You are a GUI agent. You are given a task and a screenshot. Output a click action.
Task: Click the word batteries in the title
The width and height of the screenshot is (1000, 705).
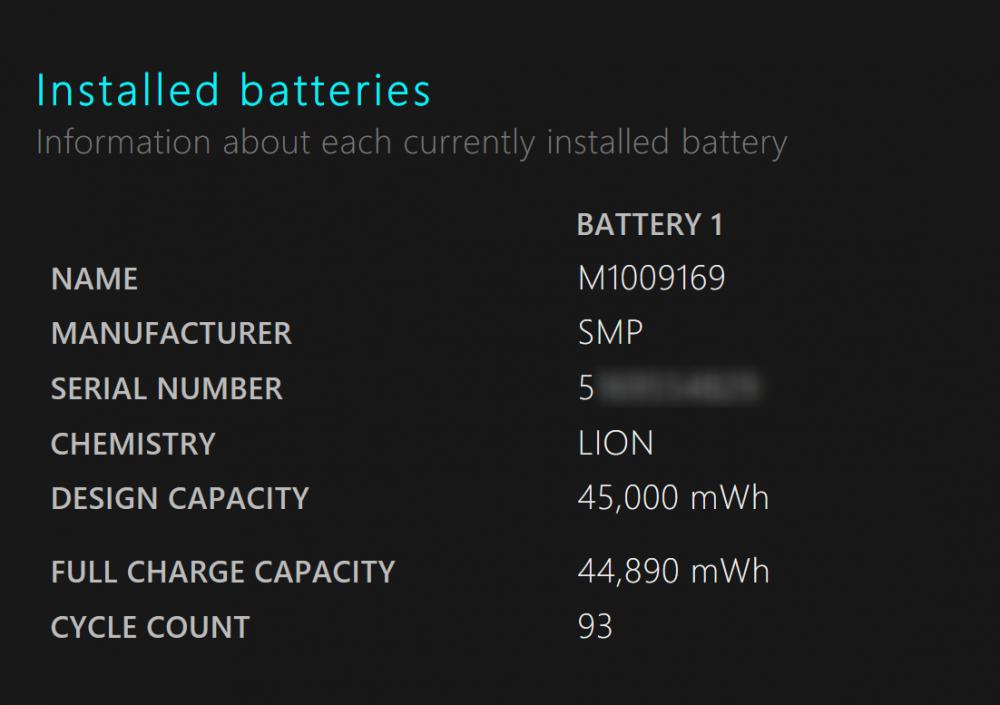coord(335,90)
